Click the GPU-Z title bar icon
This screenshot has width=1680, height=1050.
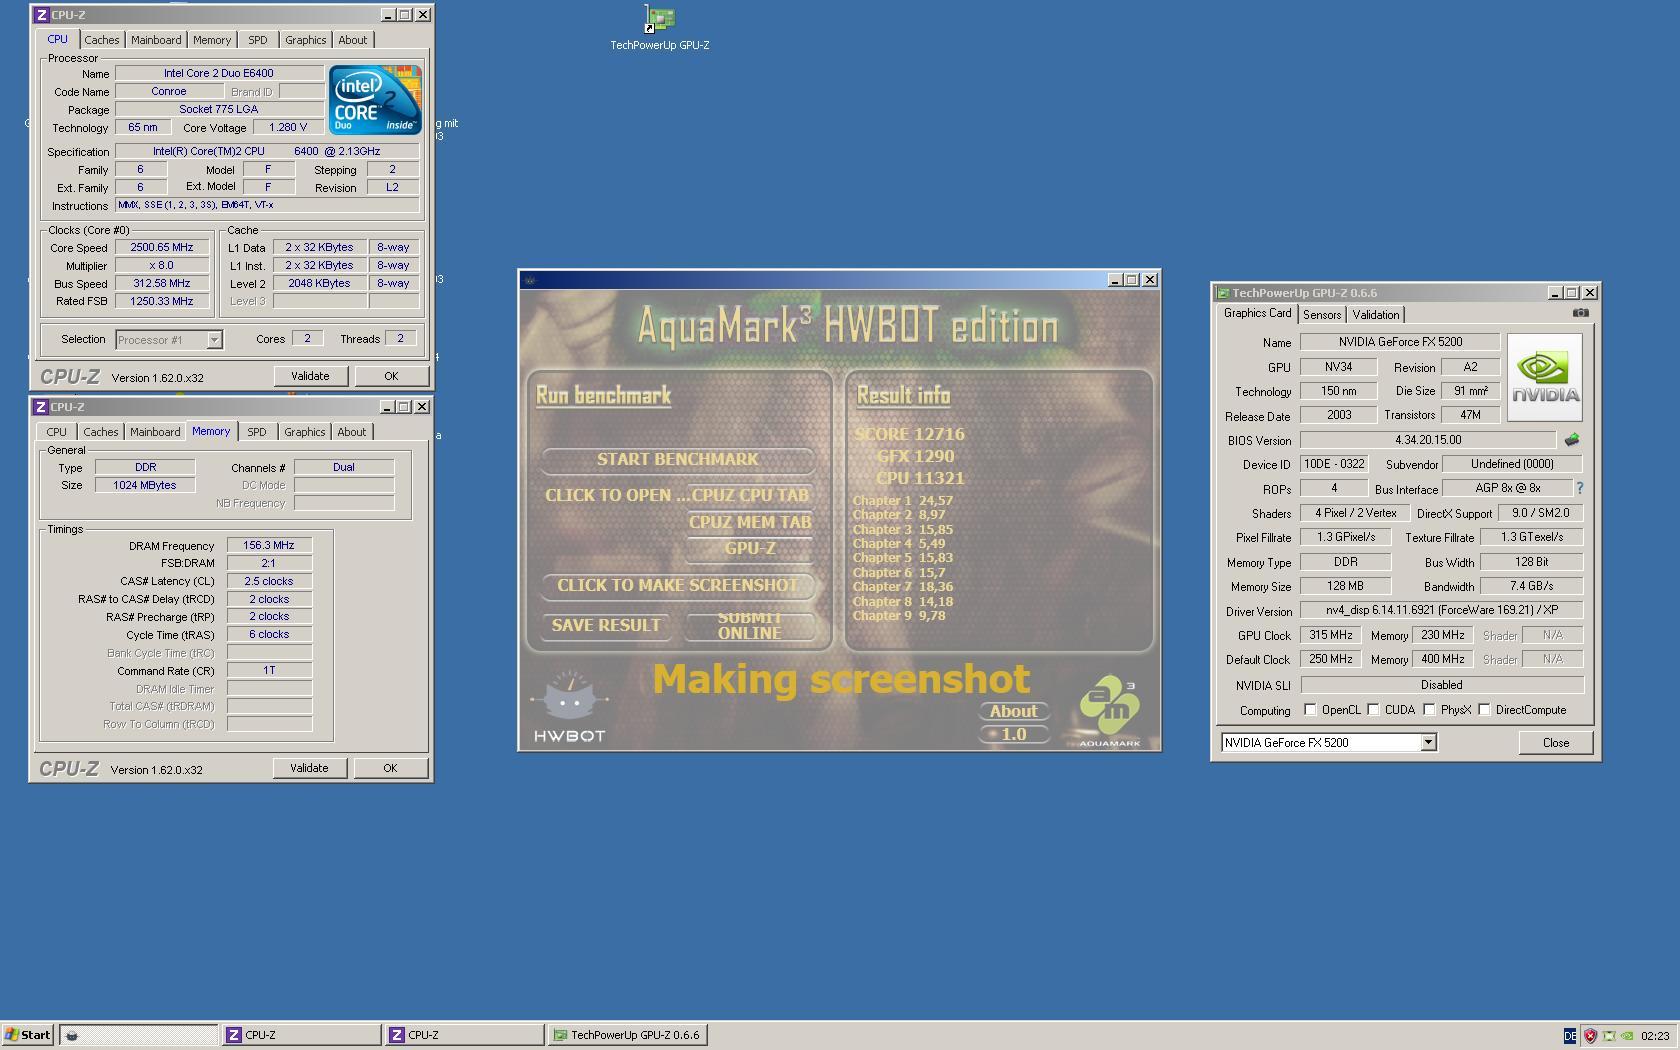coord(1223,293)
